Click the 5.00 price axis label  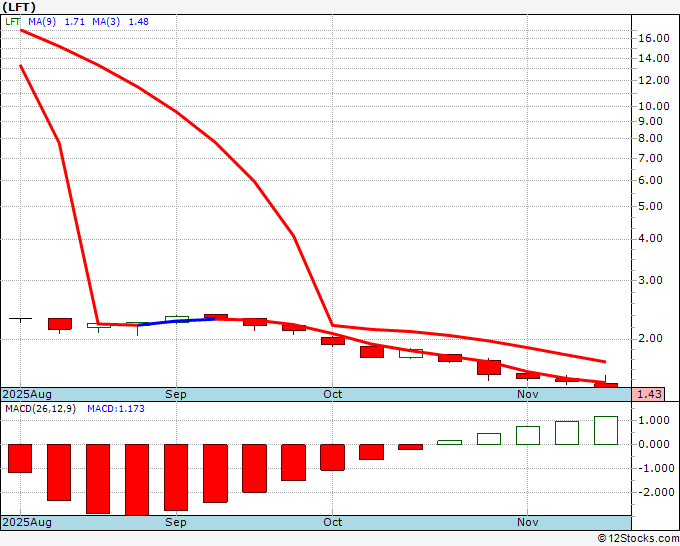click(651, 206)
